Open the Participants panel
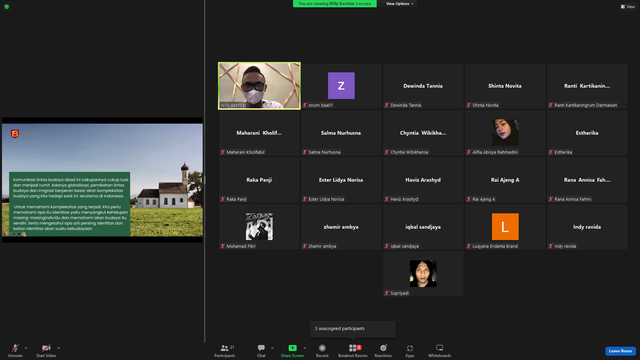This screenshot has width=640, height=360. [224, 350]
